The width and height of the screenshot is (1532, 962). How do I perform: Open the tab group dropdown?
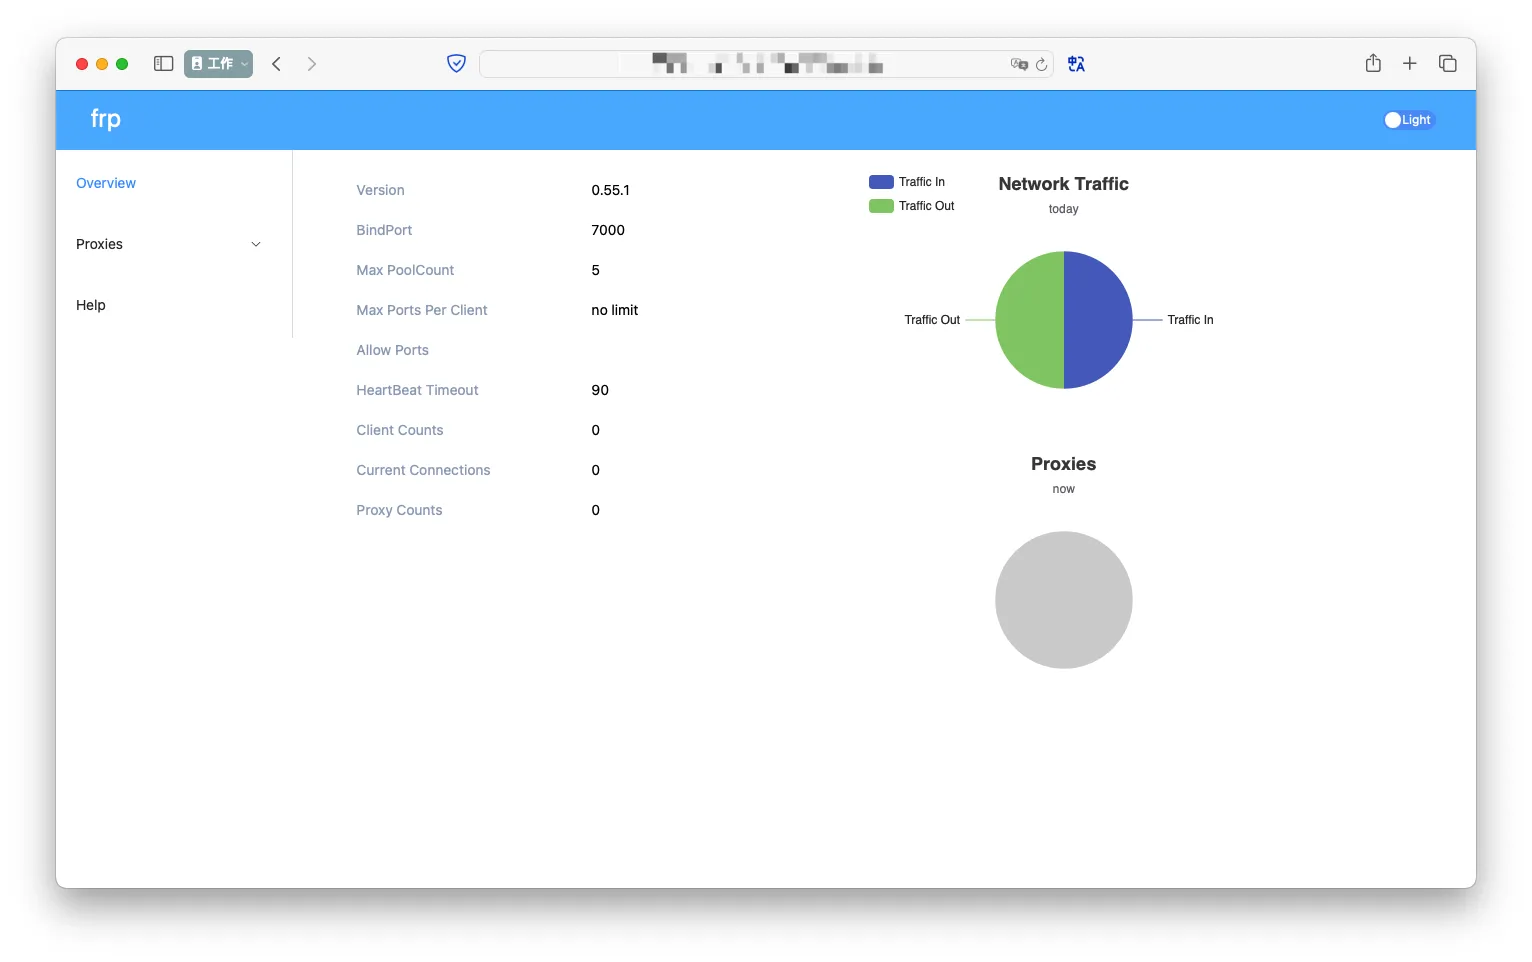click(218, 64)
